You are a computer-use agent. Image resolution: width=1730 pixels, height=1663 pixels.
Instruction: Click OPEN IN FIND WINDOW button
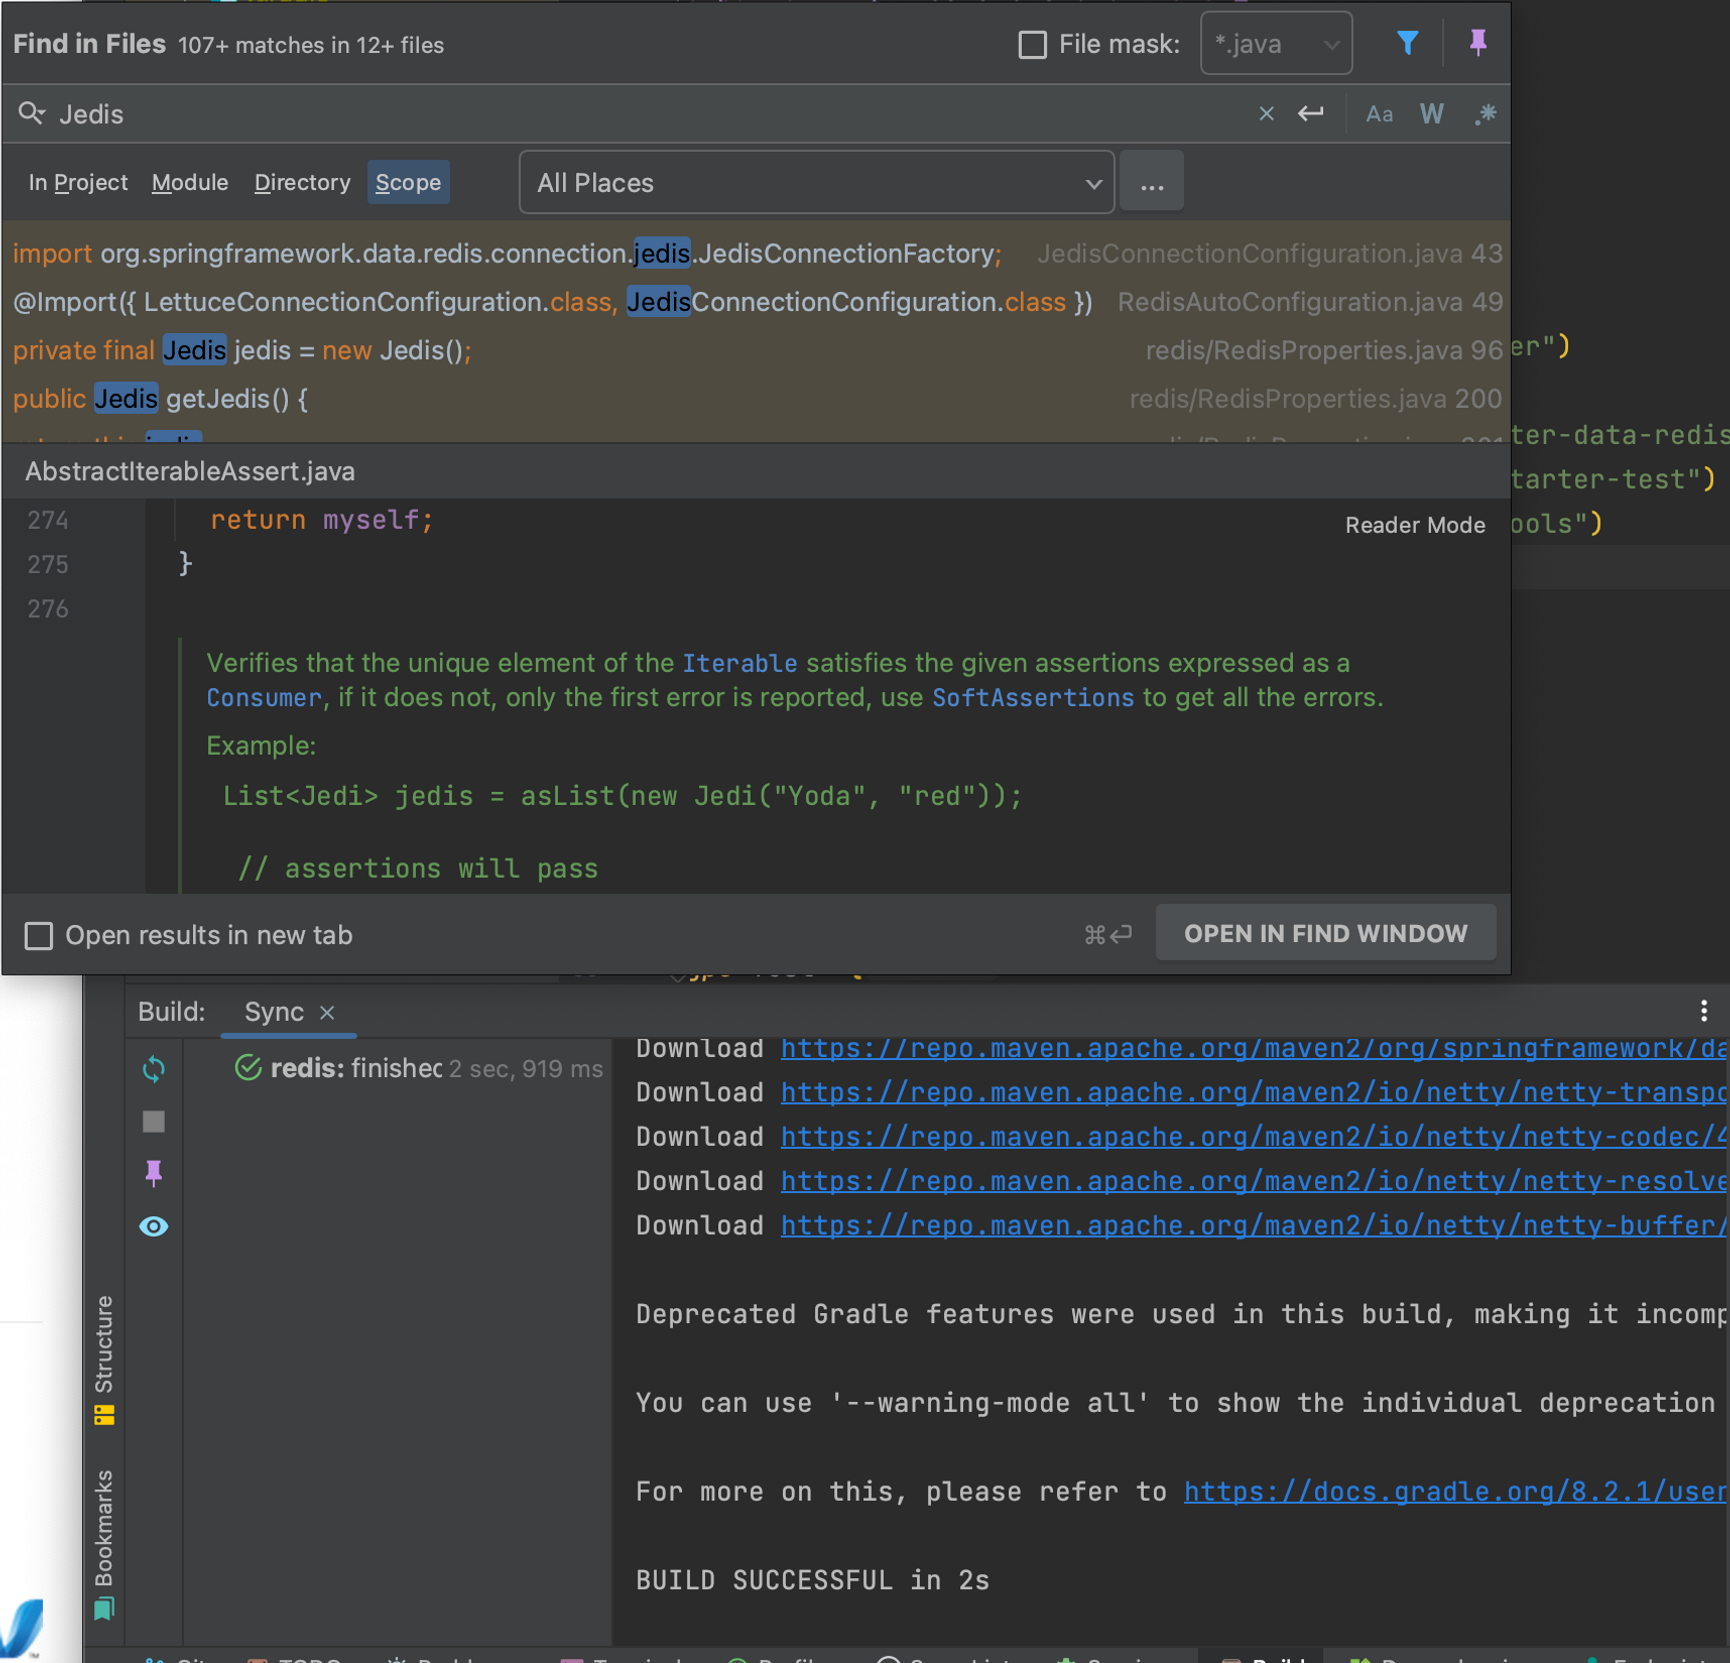[x=1325, y=934]
